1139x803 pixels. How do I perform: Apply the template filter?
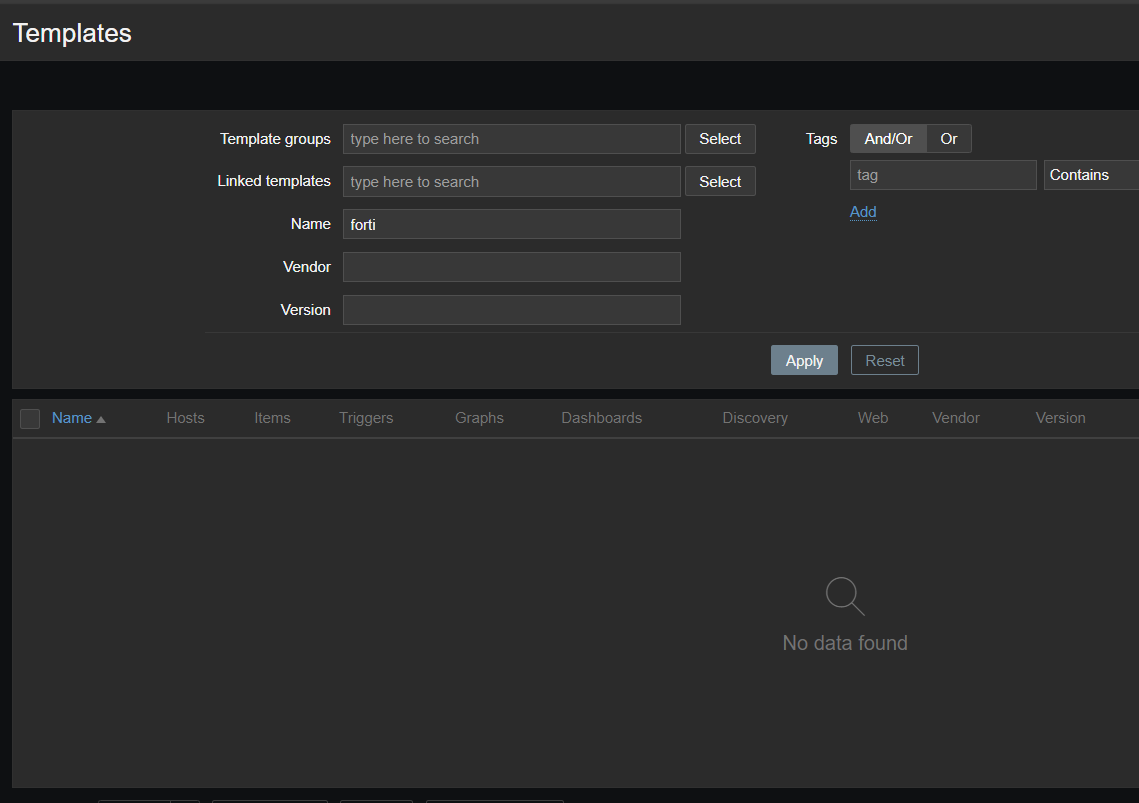pyautogui.click(x=804, y=361)
